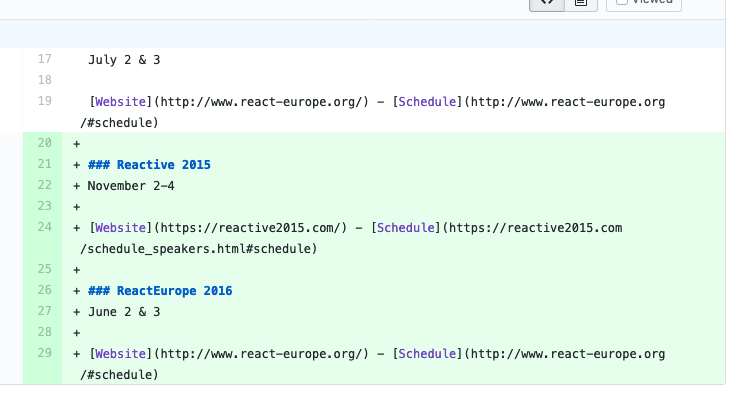Screen dimensions: 739x401
Task: Select added line number 26
Action: (x=44, y=290)
